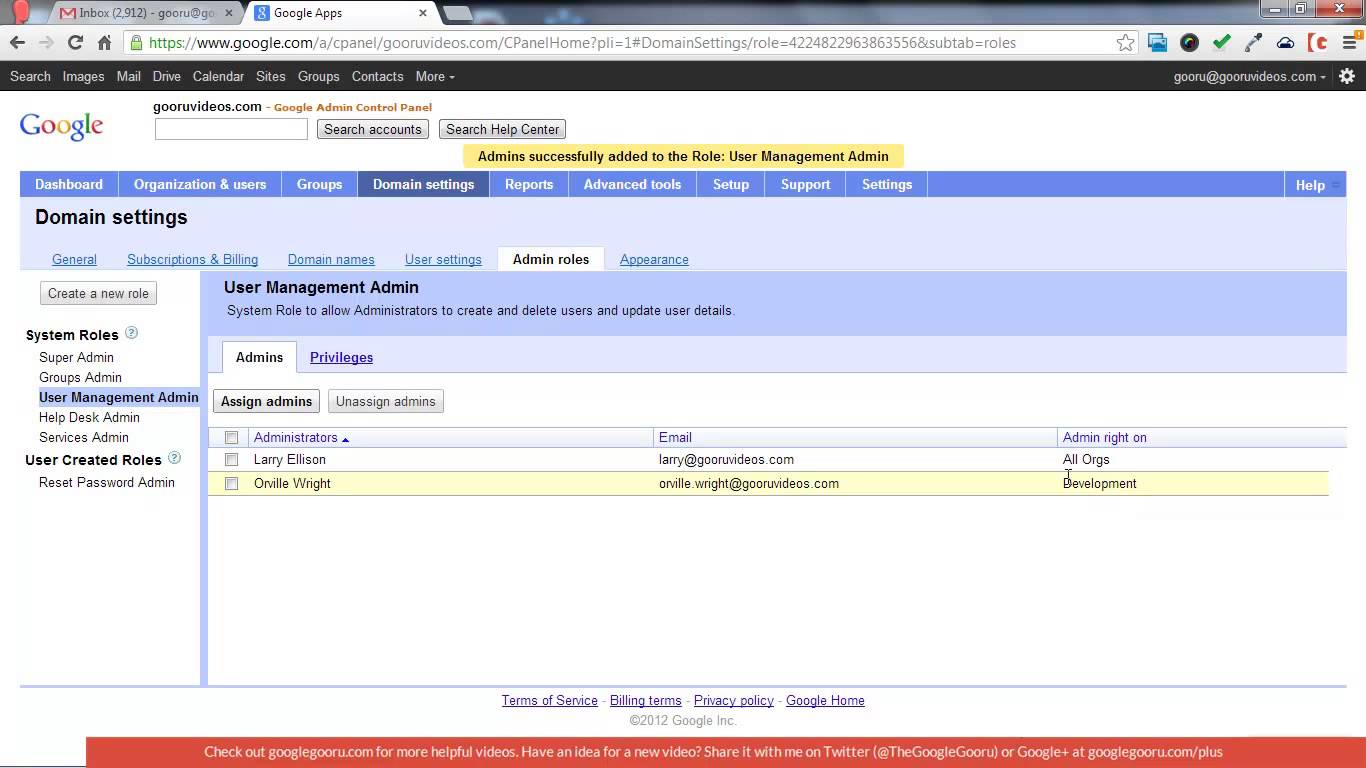
Task: Go to the General subtab
Action: tap(74, 259)
